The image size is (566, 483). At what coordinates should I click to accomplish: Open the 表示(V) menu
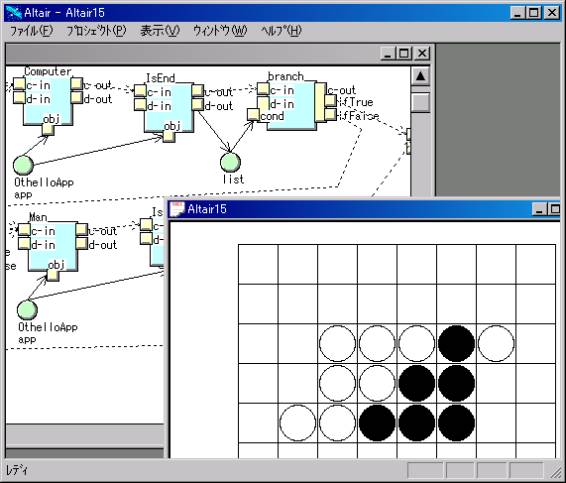[x=160, y=31]
